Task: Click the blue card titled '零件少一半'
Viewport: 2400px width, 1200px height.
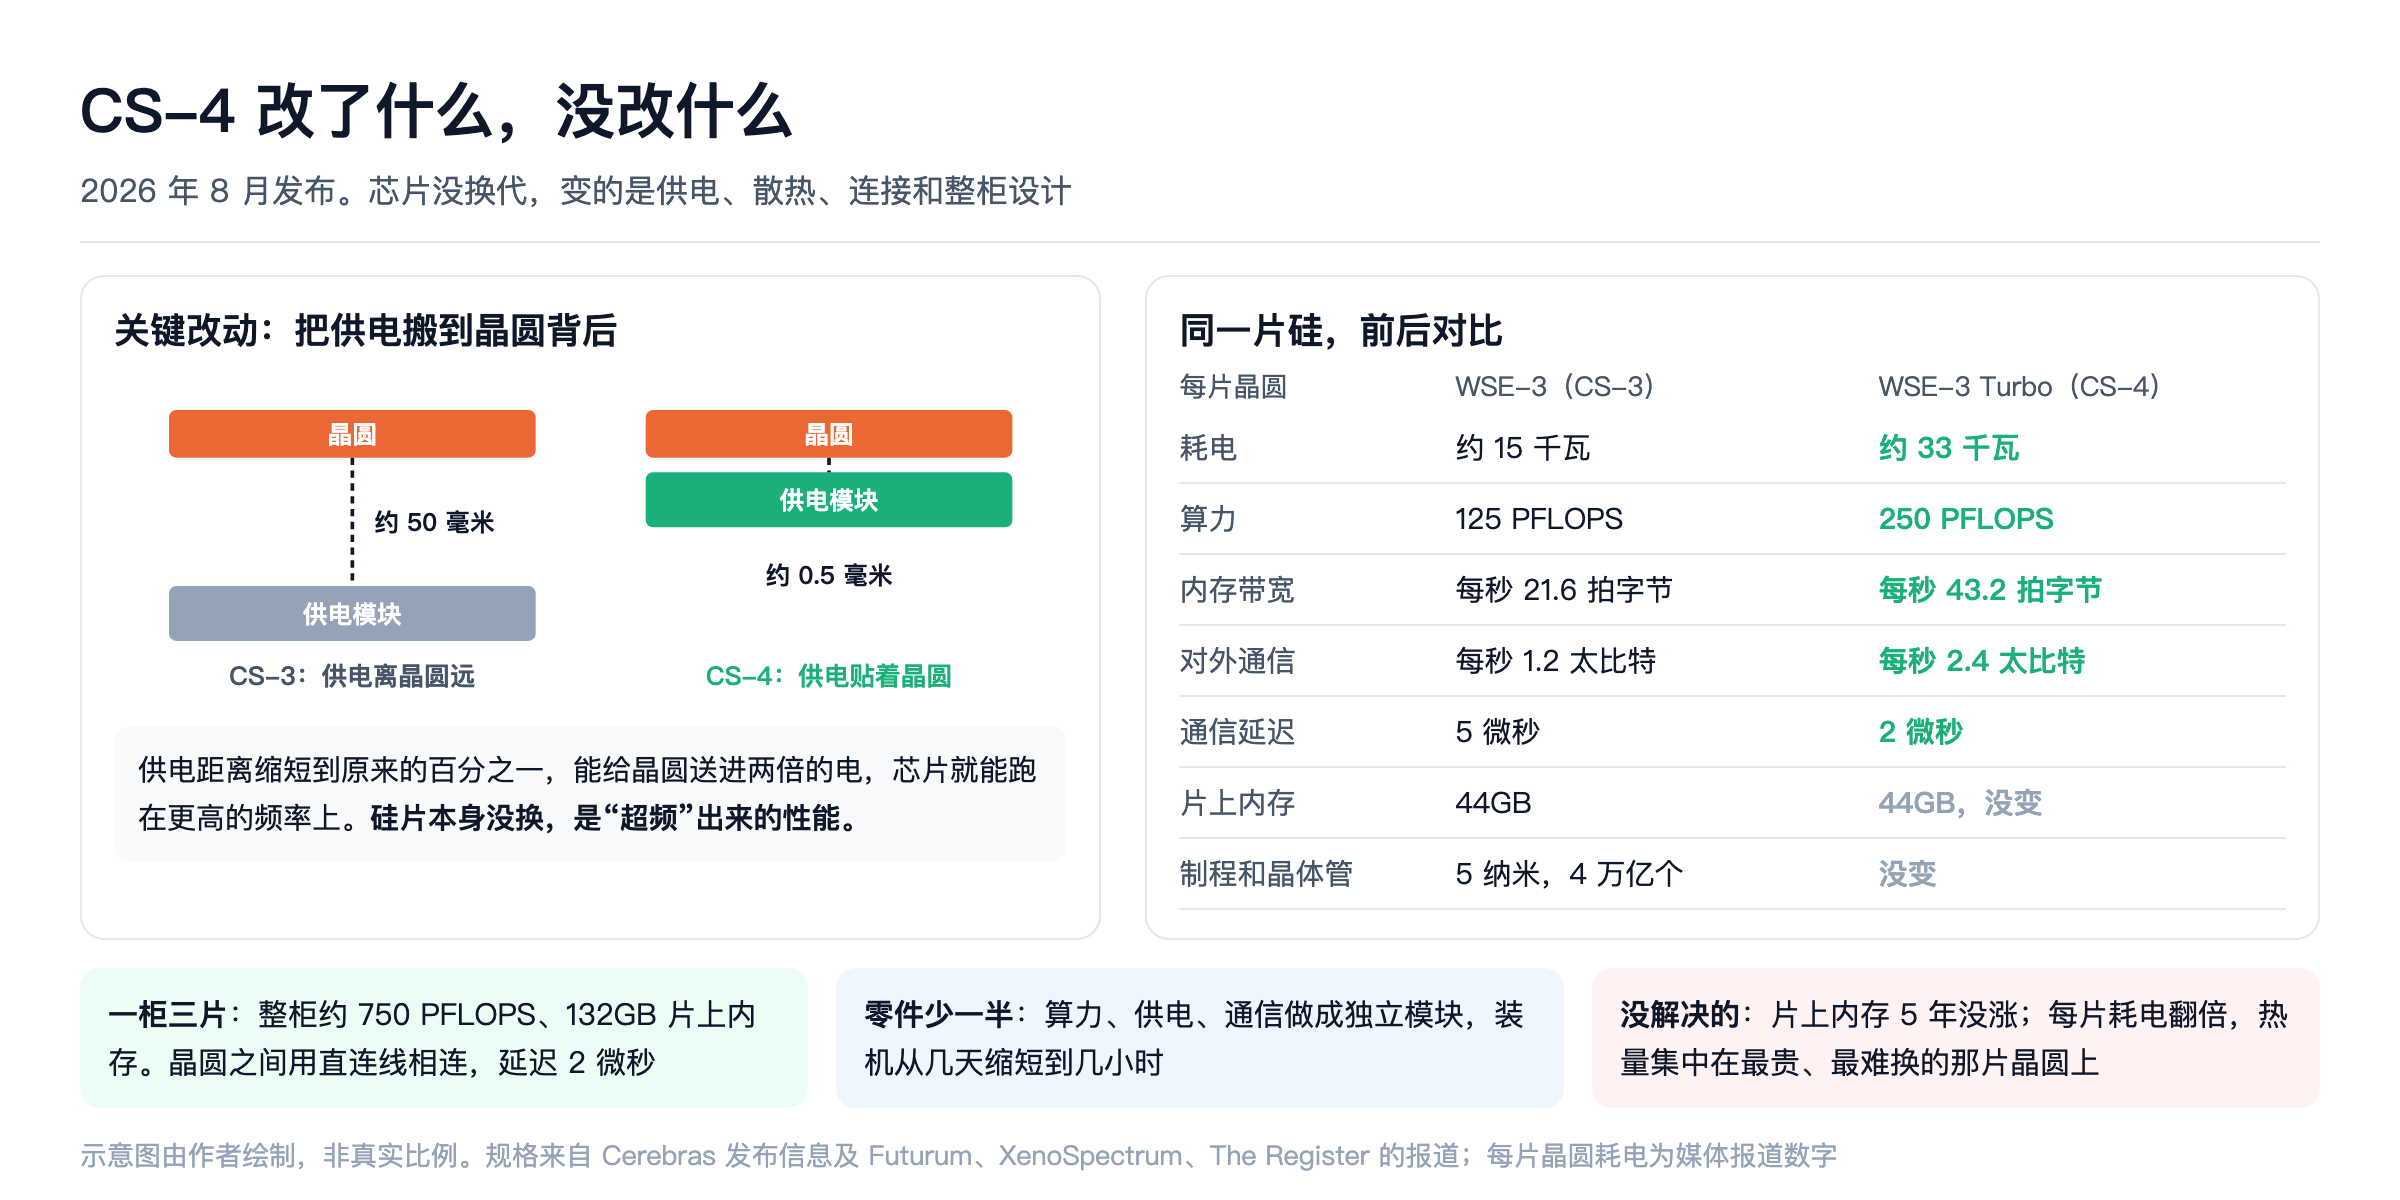Action: pos(1200,1038)
